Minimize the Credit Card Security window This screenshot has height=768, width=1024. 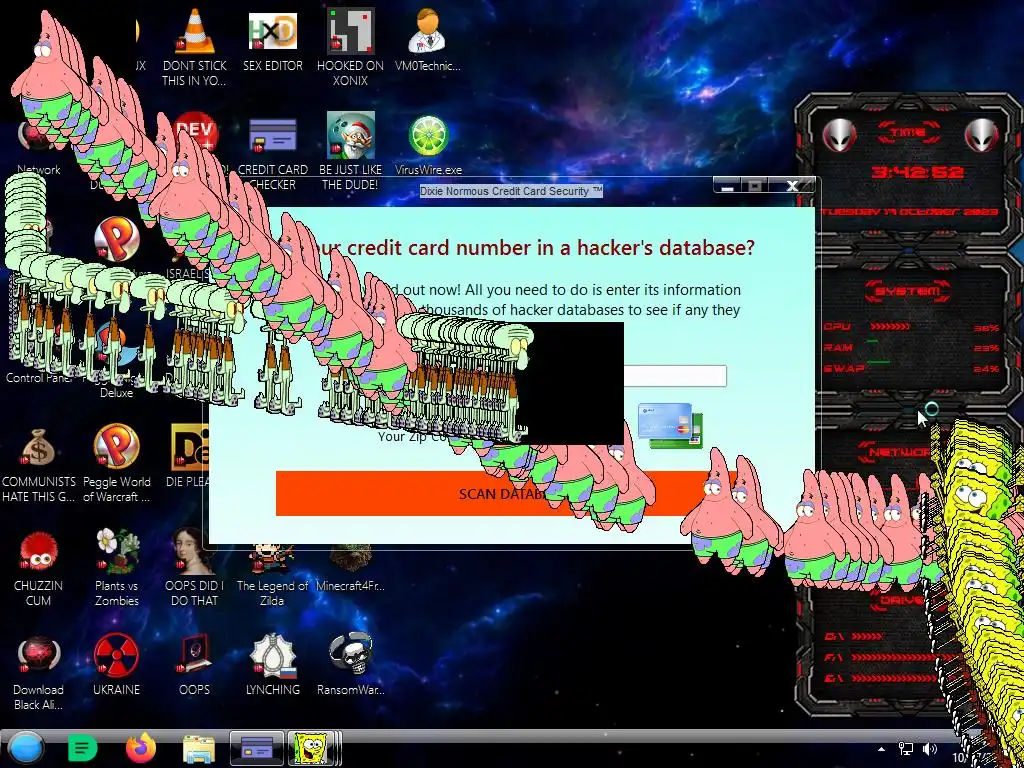(x=728, y=186)
